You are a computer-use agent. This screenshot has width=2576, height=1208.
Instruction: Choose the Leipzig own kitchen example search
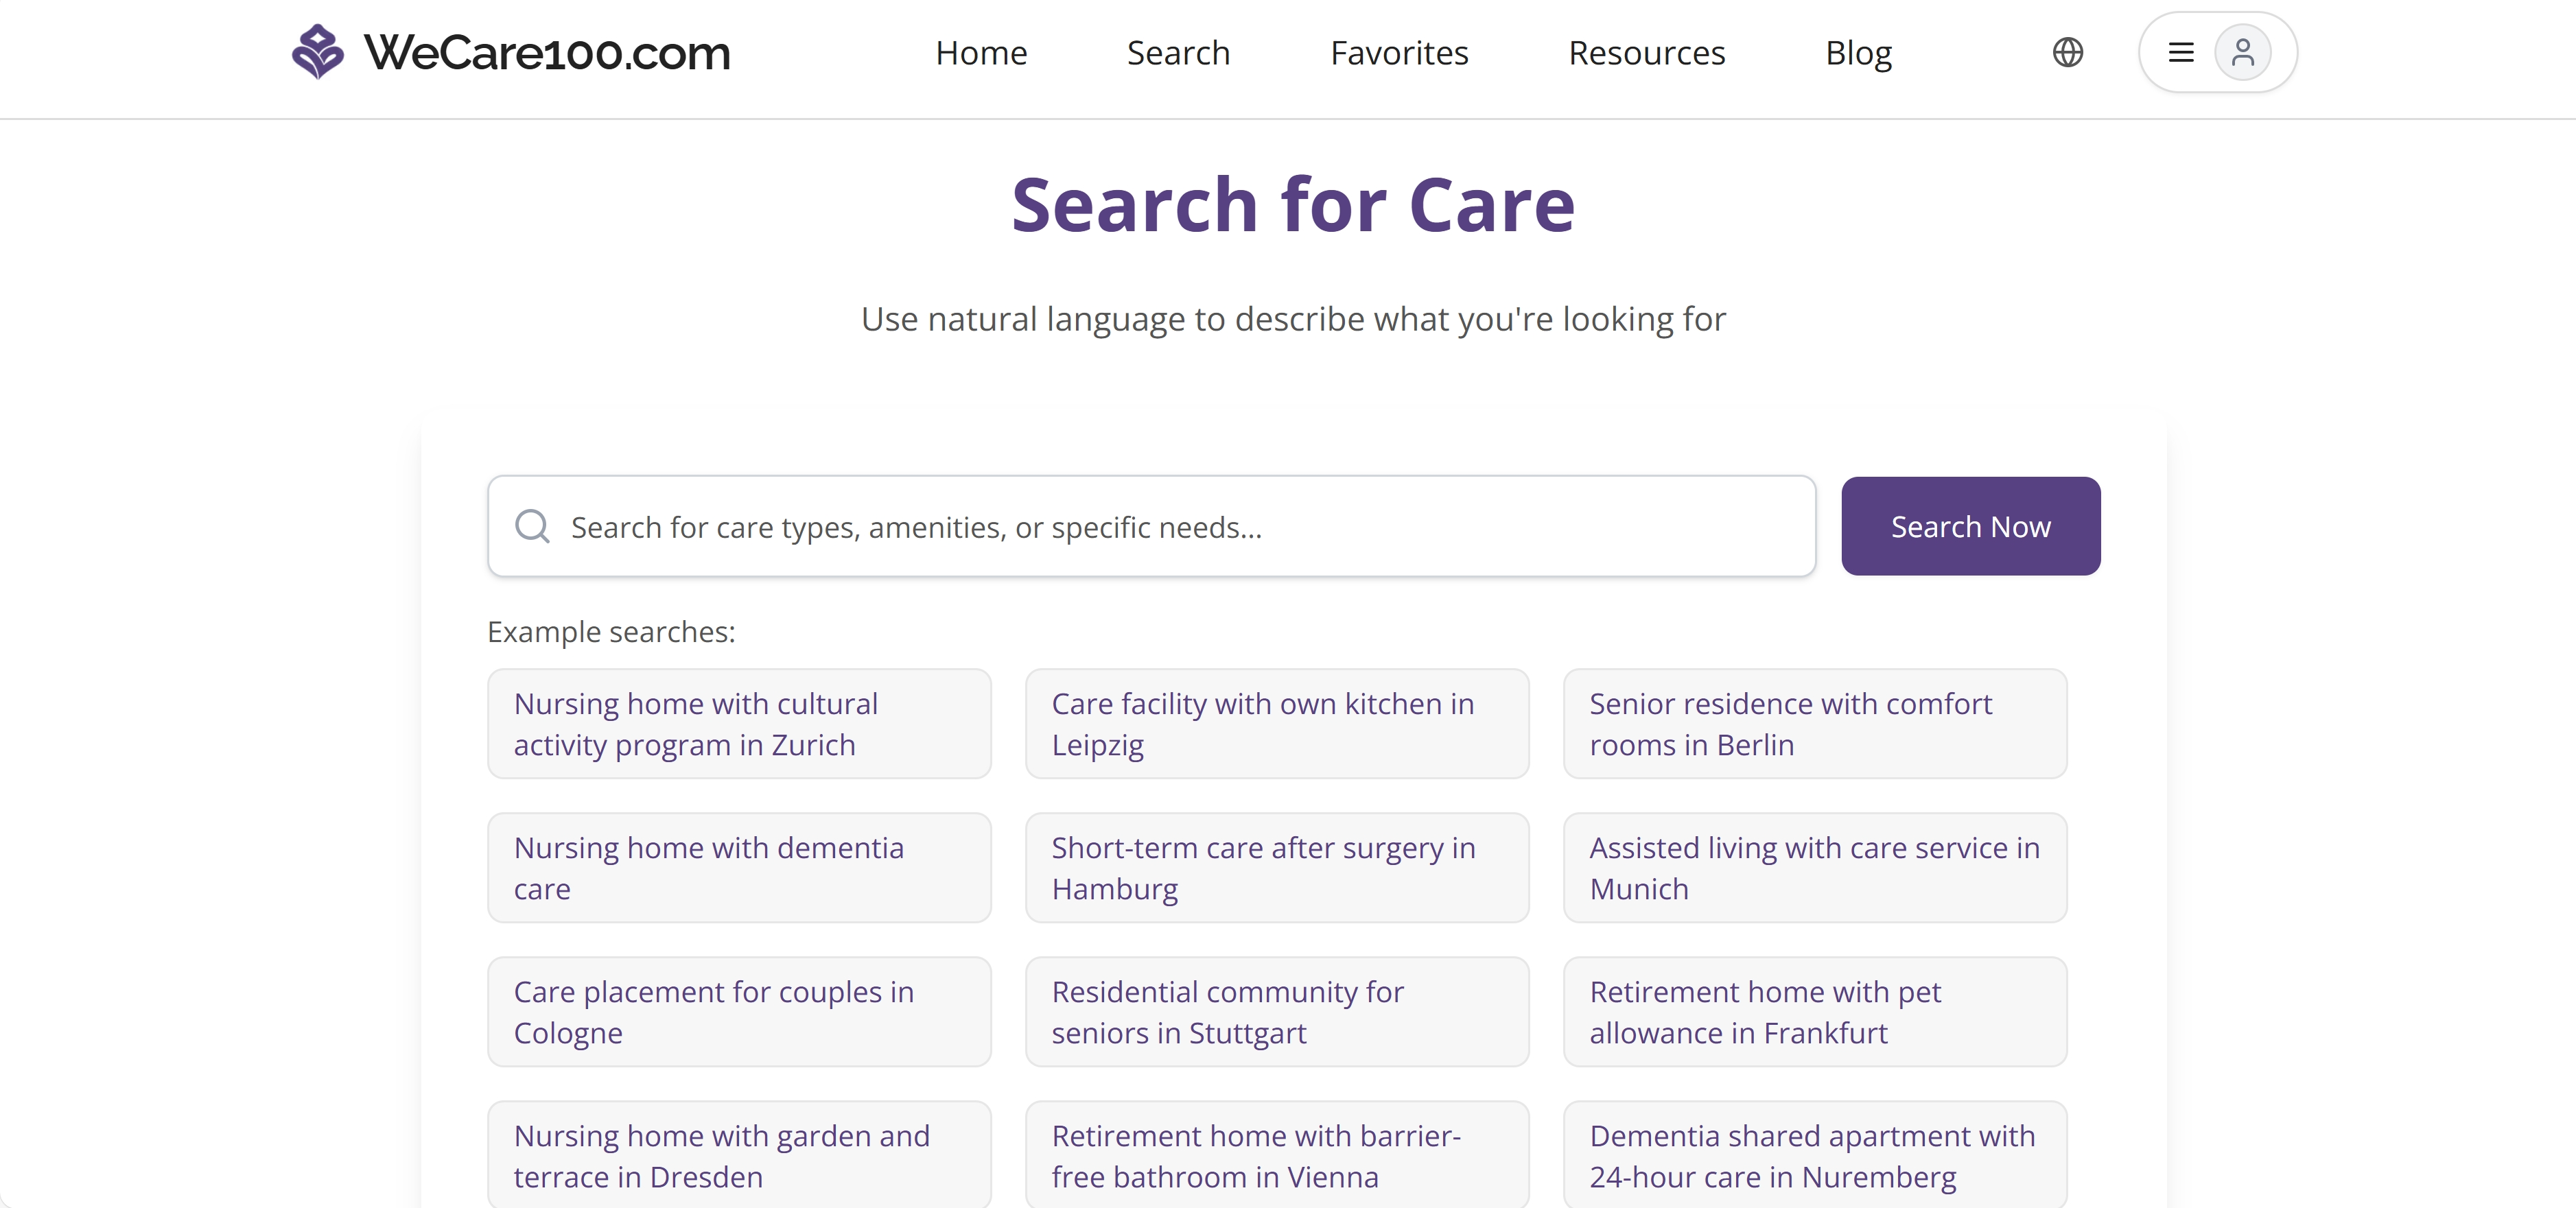pyautogui.click(x=1276, y=724)
